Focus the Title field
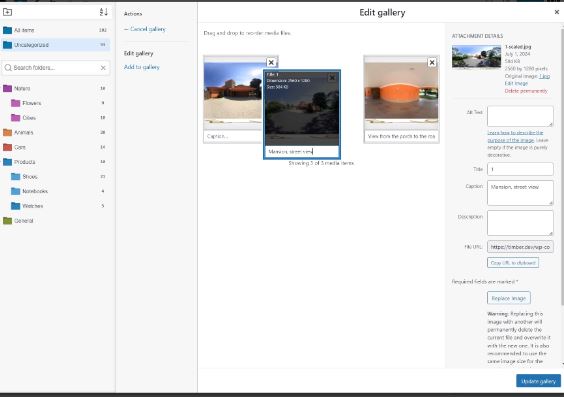This screenshot has width=564, height=397. tap(520, 169)
